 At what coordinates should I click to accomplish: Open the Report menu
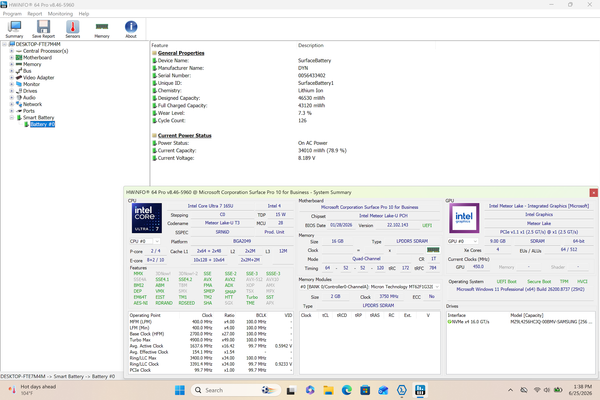(35, 14)
